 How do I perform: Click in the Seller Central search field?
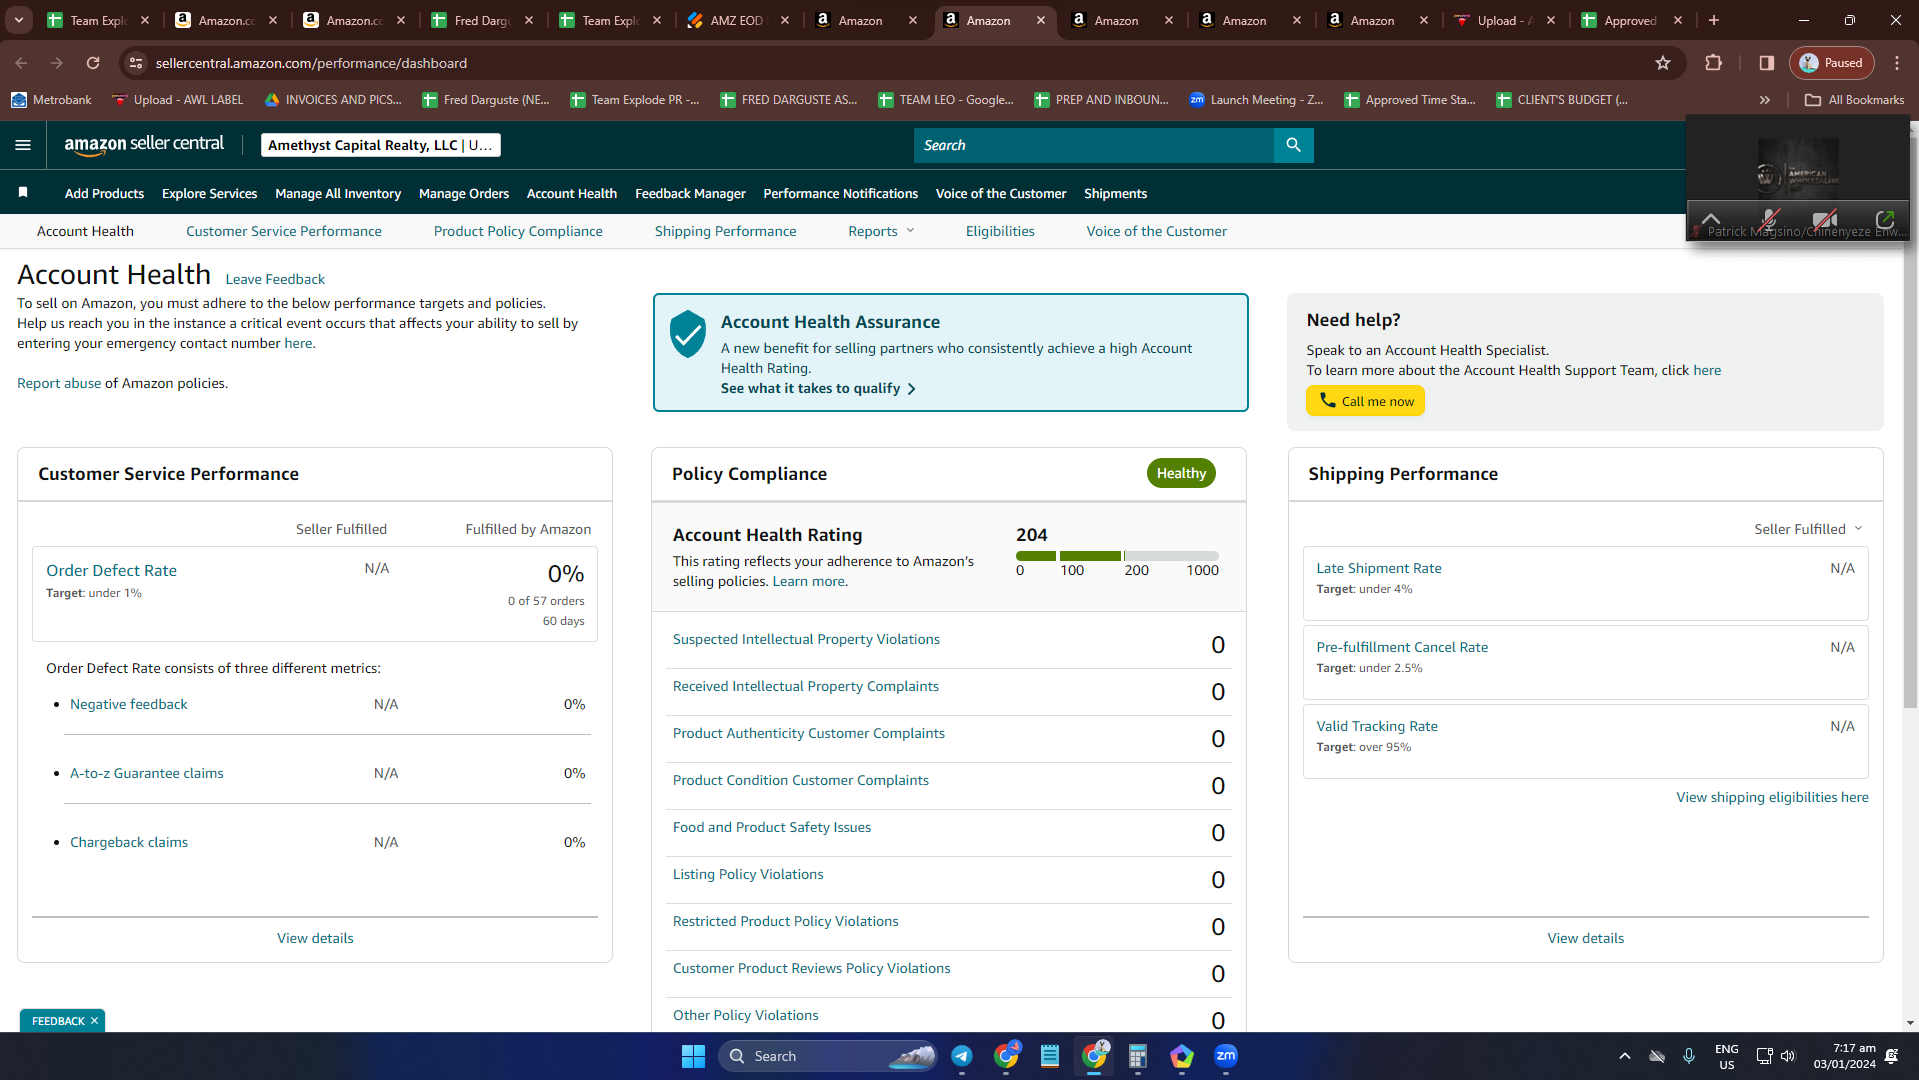[1094, 145]
